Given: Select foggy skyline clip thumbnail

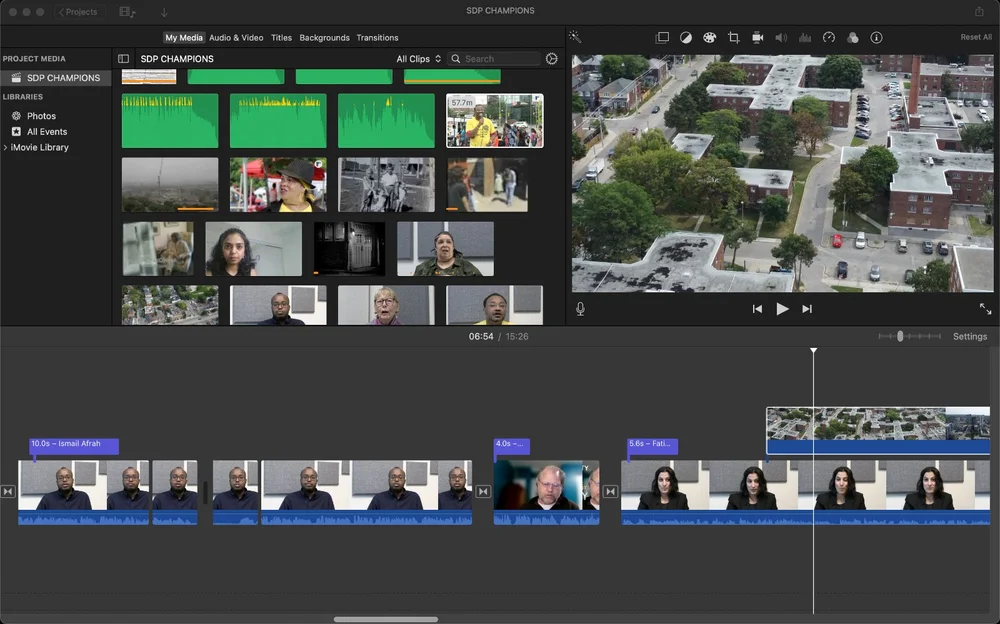Looking at the screenshot, I should (170, 184).
